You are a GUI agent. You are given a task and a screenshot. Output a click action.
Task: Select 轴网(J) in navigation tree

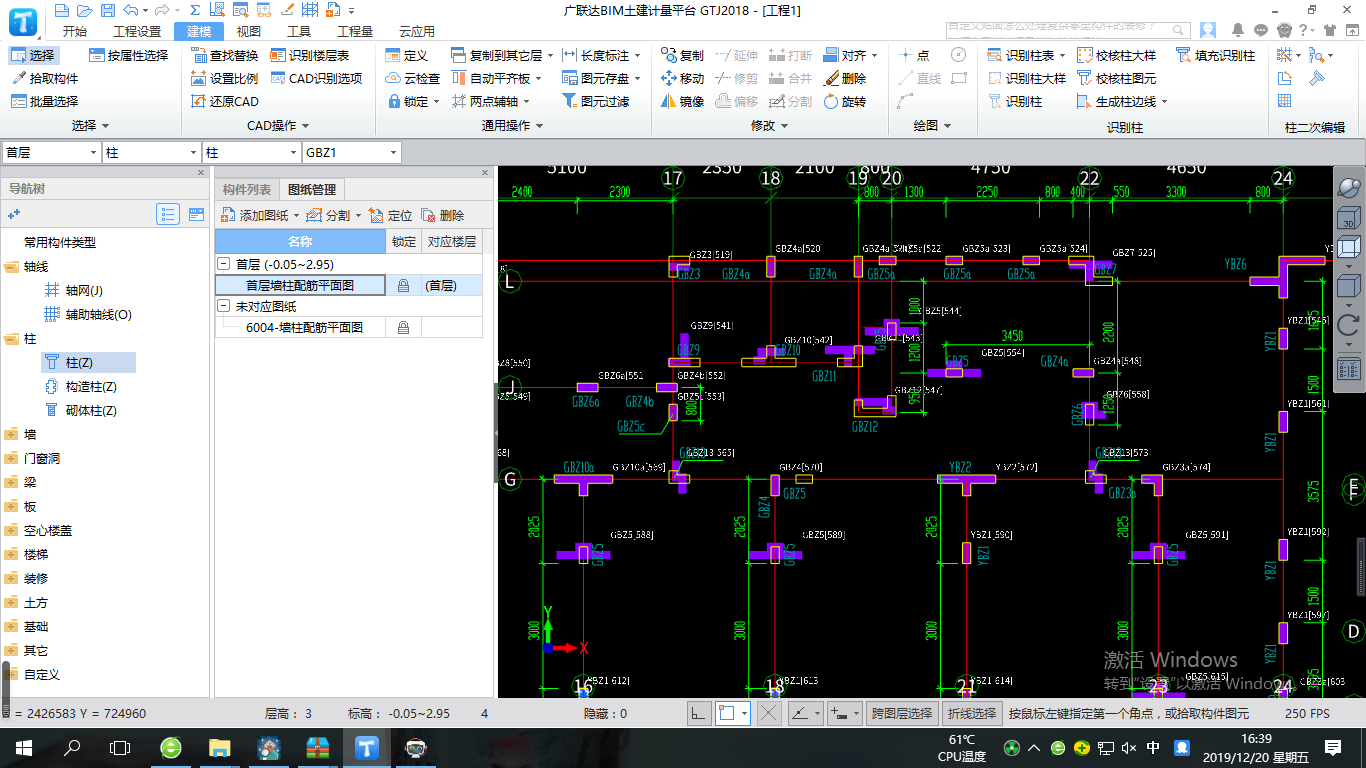75,290
